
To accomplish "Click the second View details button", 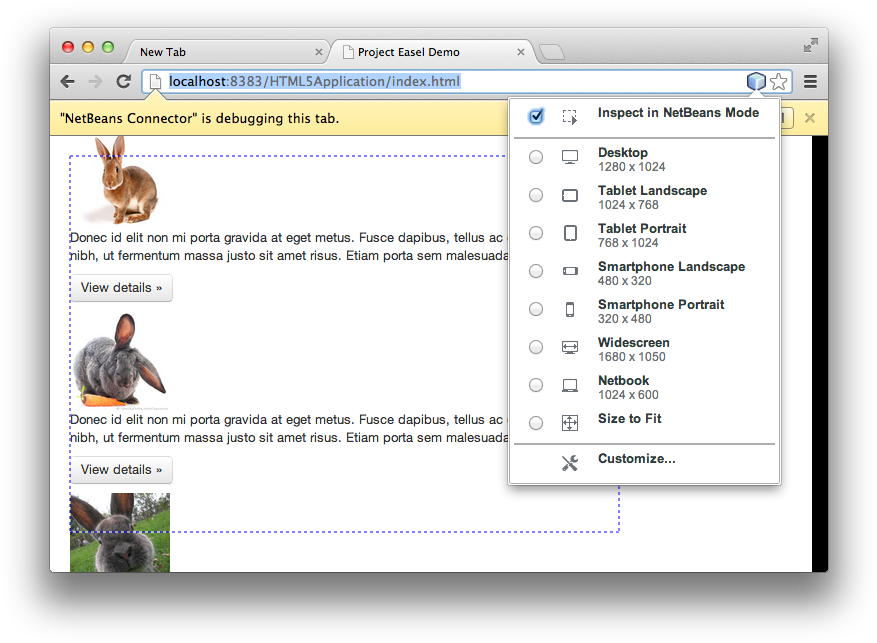I will (121, 469).
